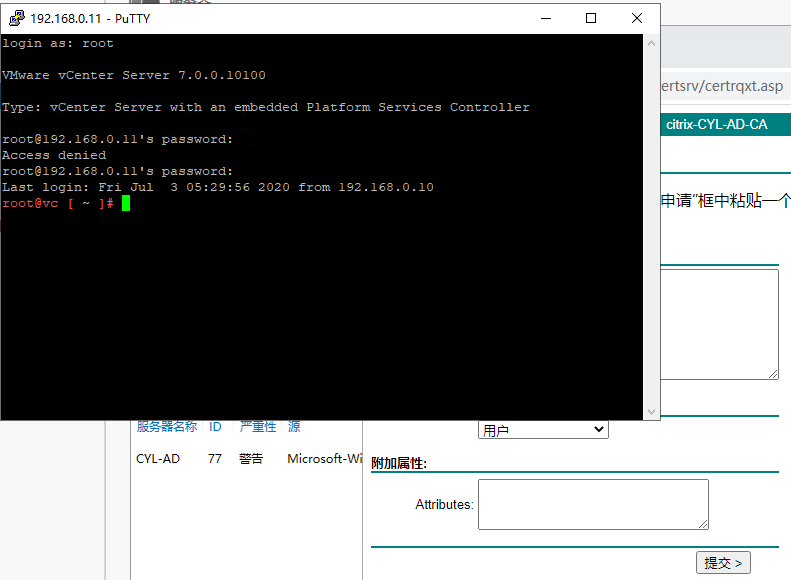The height and width of the screenshot is (580, 791).
Task: Click the green terminal cursor at prompt
Action: (126, 204)
